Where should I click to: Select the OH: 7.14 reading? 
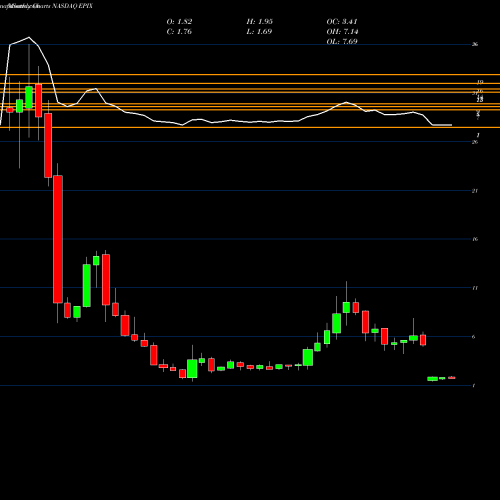click(342, 32)
